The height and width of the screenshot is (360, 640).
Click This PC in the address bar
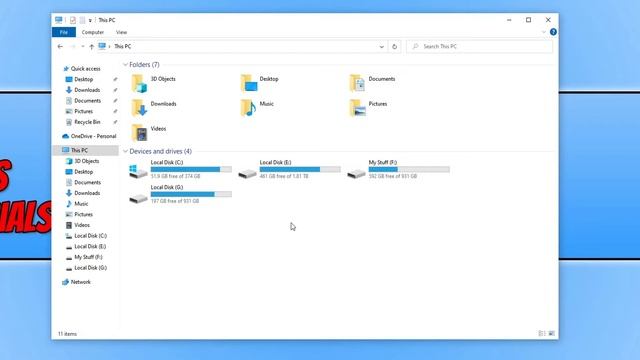pos(122,47)
